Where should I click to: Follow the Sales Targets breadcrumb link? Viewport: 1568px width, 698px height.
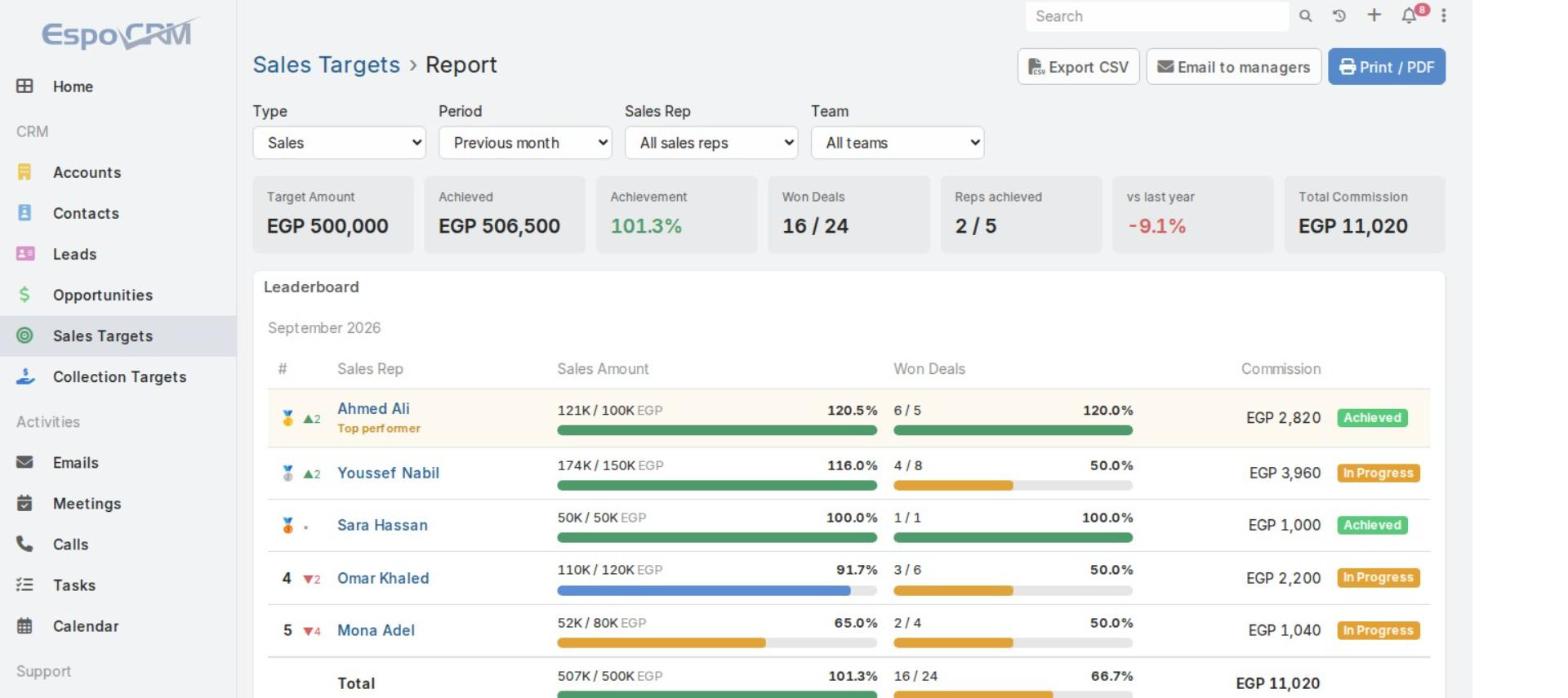(x=326, y=65)
